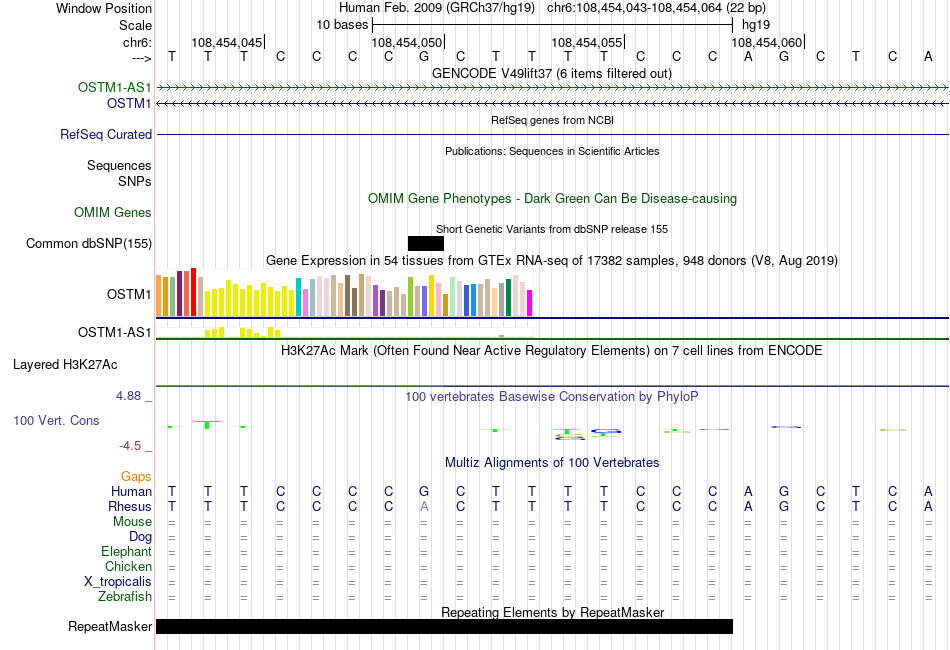Viewport: 950px width, 650px height.
Task: Click the Layered H3K27Ac track label
Action: coord(65,365)
